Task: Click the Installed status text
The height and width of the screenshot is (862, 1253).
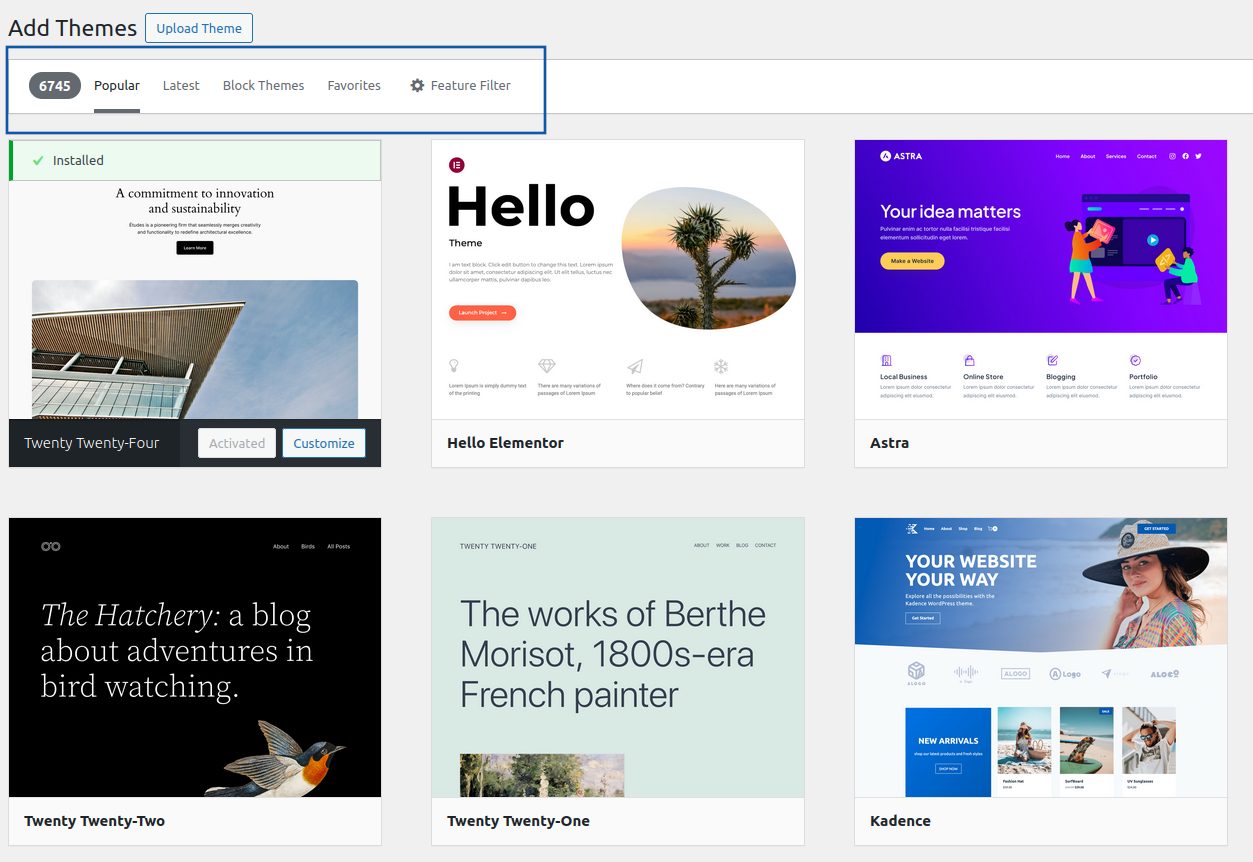Action: tap(78, 160)
